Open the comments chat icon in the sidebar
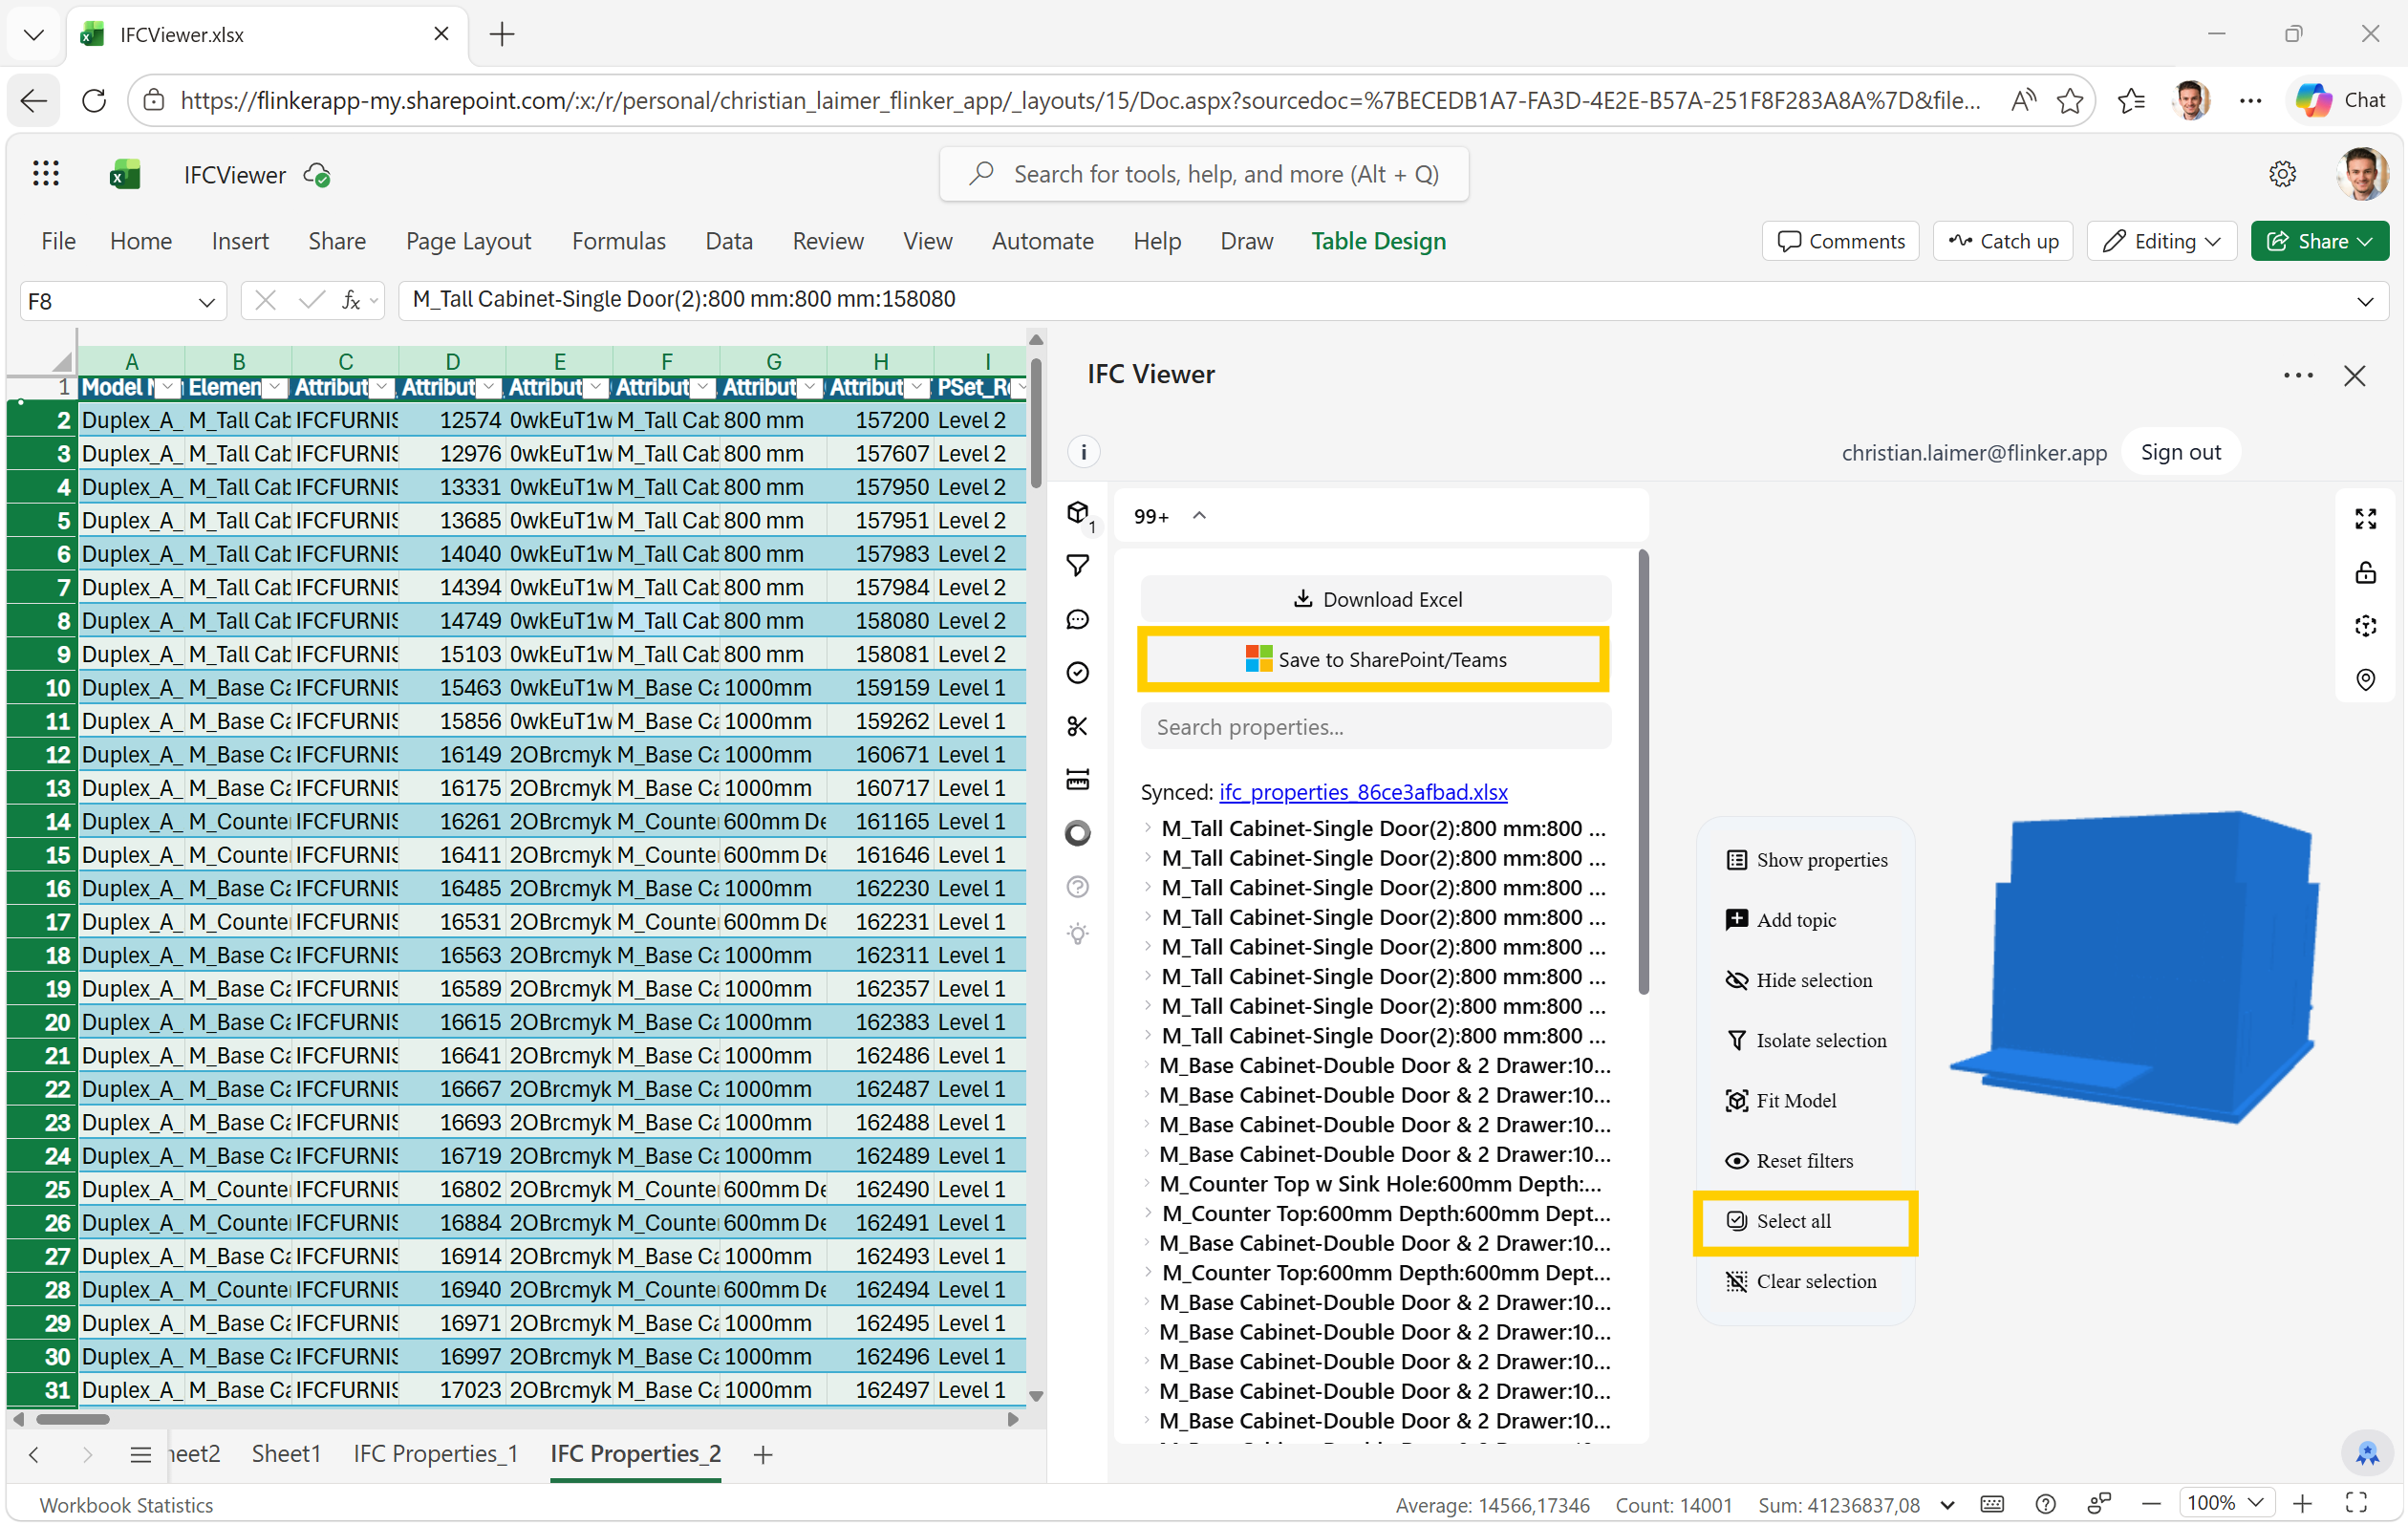2408x1525 pixels. [x=1078, y=619]
